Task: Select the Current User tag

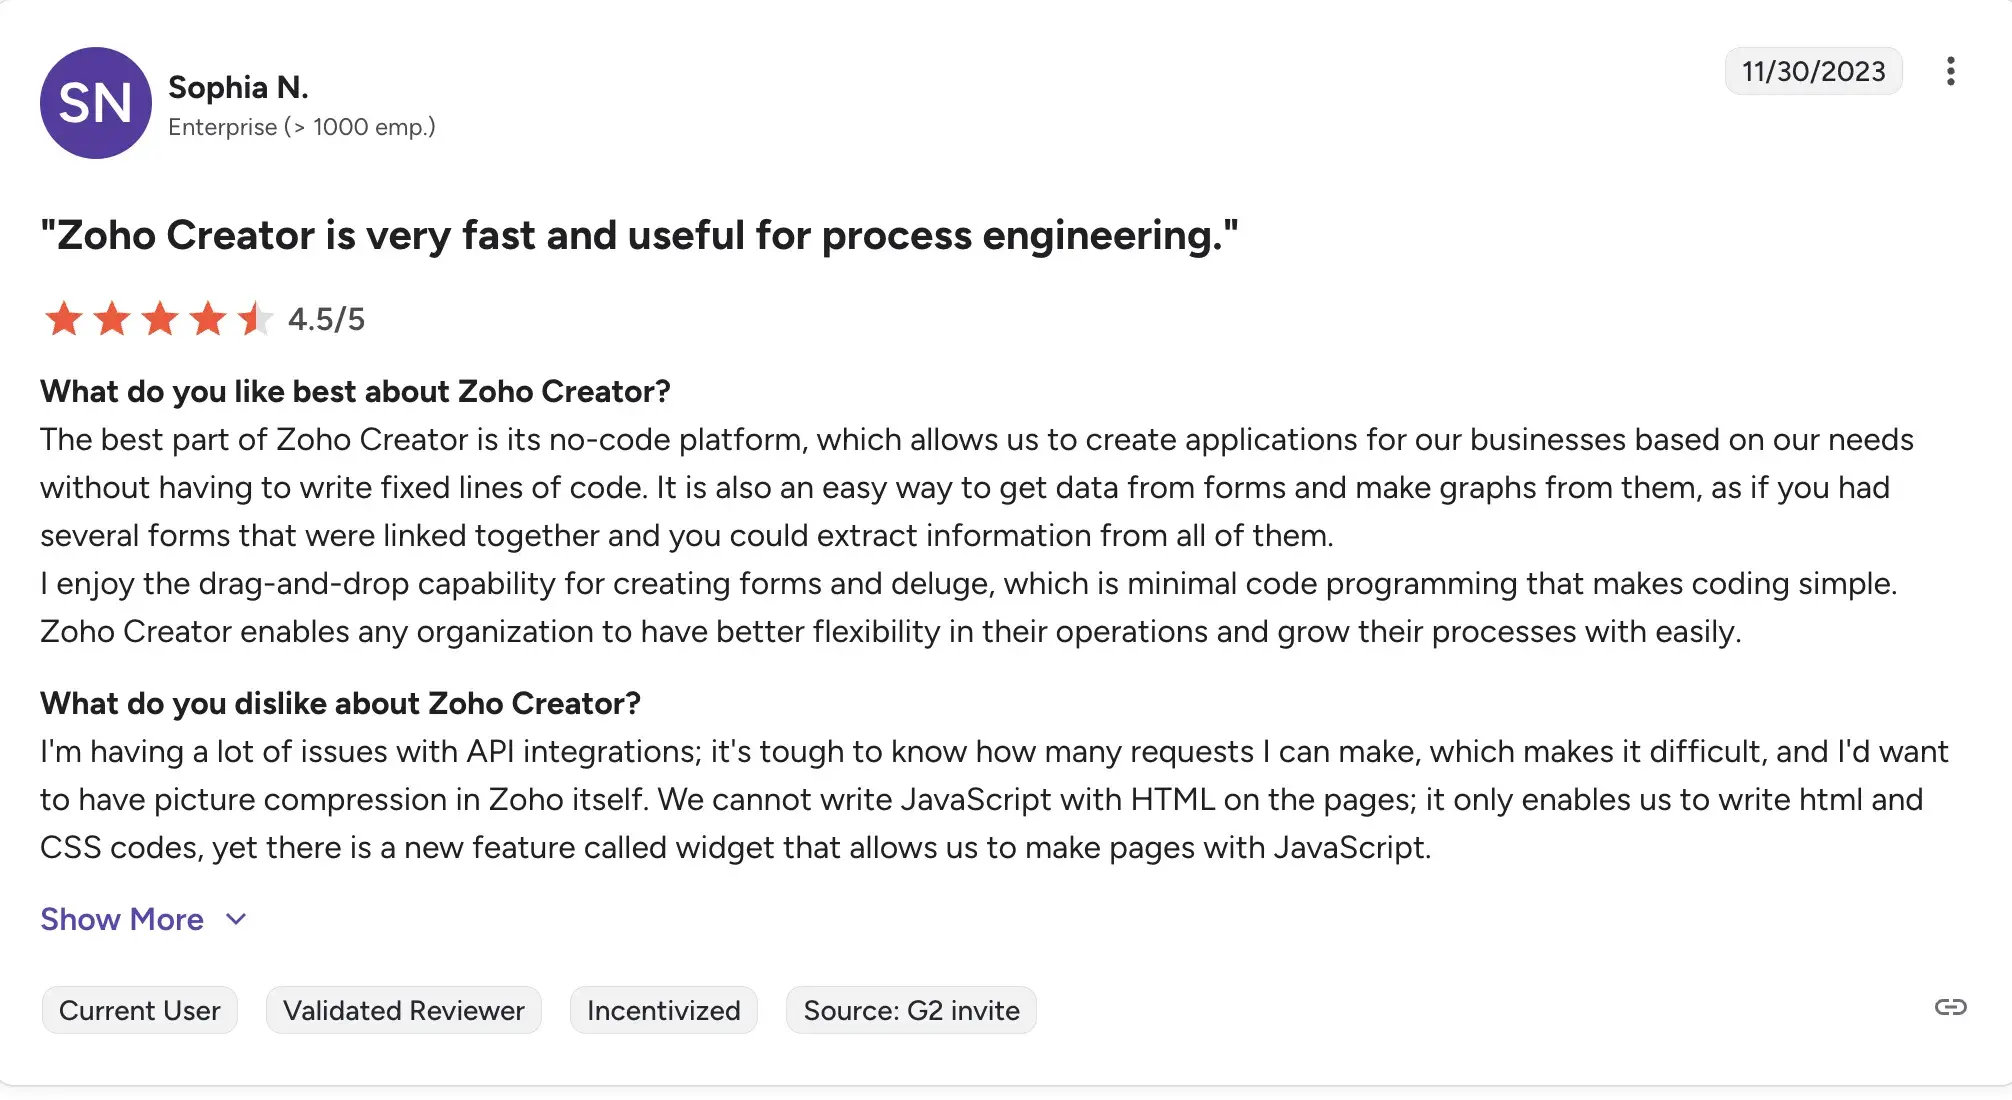Action: [x=139, y=1010]
